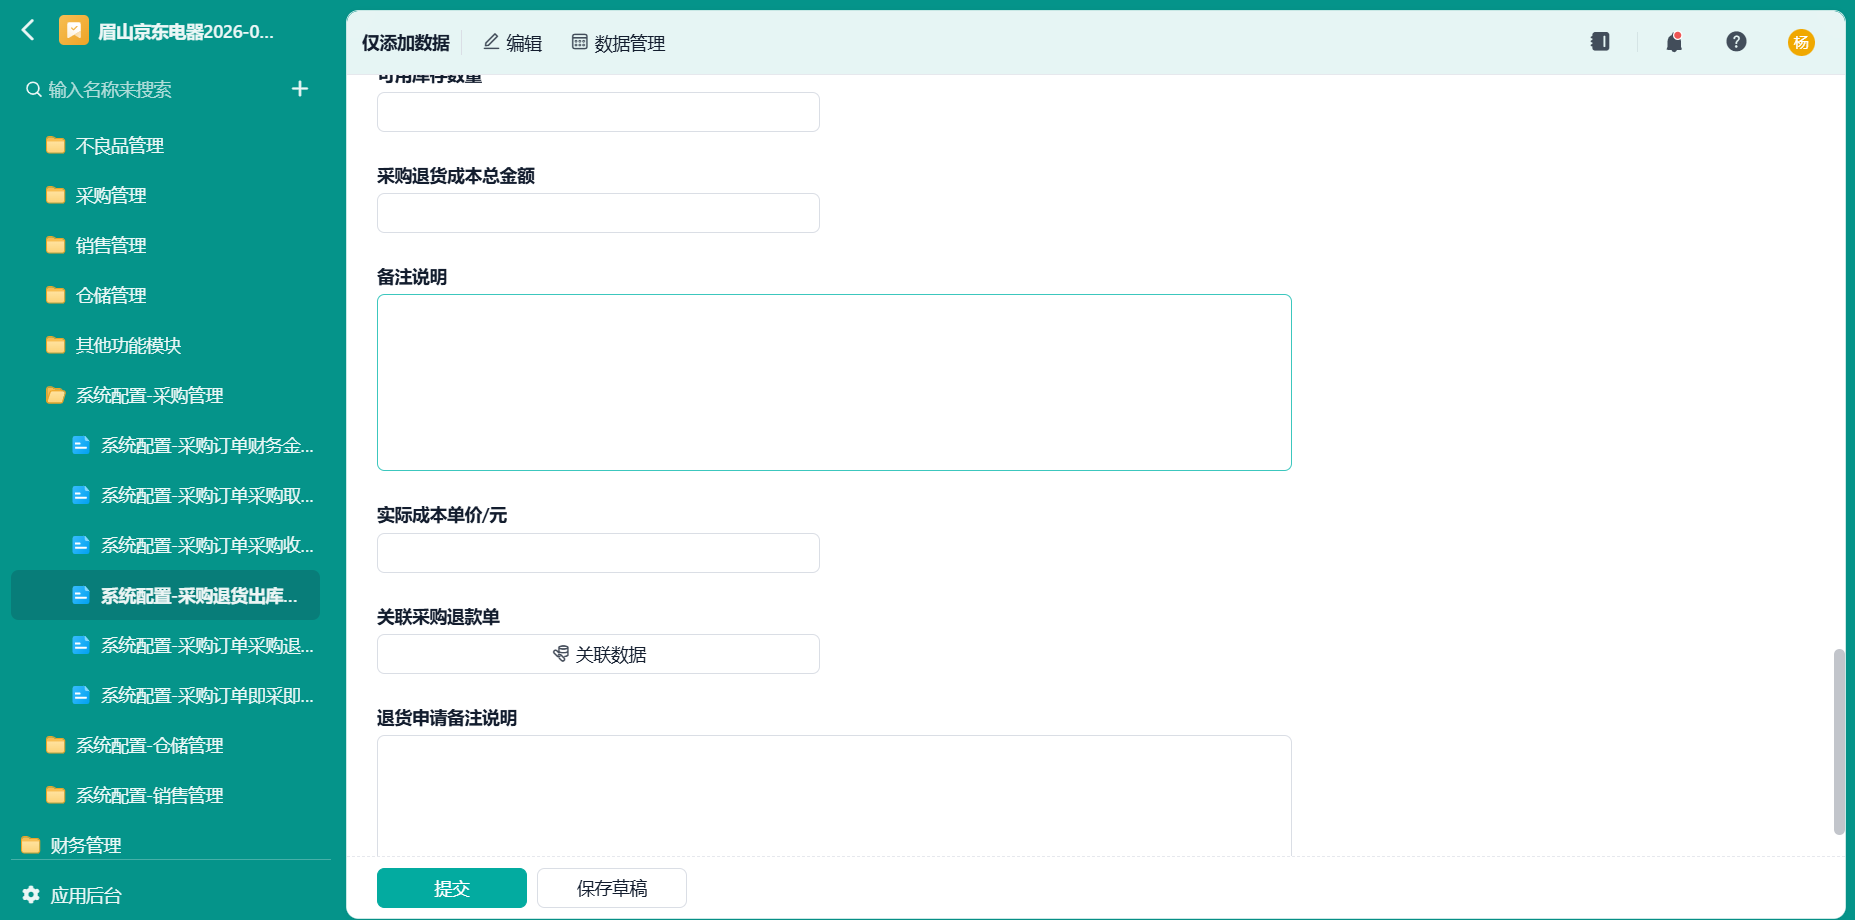Viewport: 1855px width, 920px height.
Task: Open 系统配置-采购订单即采即... form
Action: [165, 696]
